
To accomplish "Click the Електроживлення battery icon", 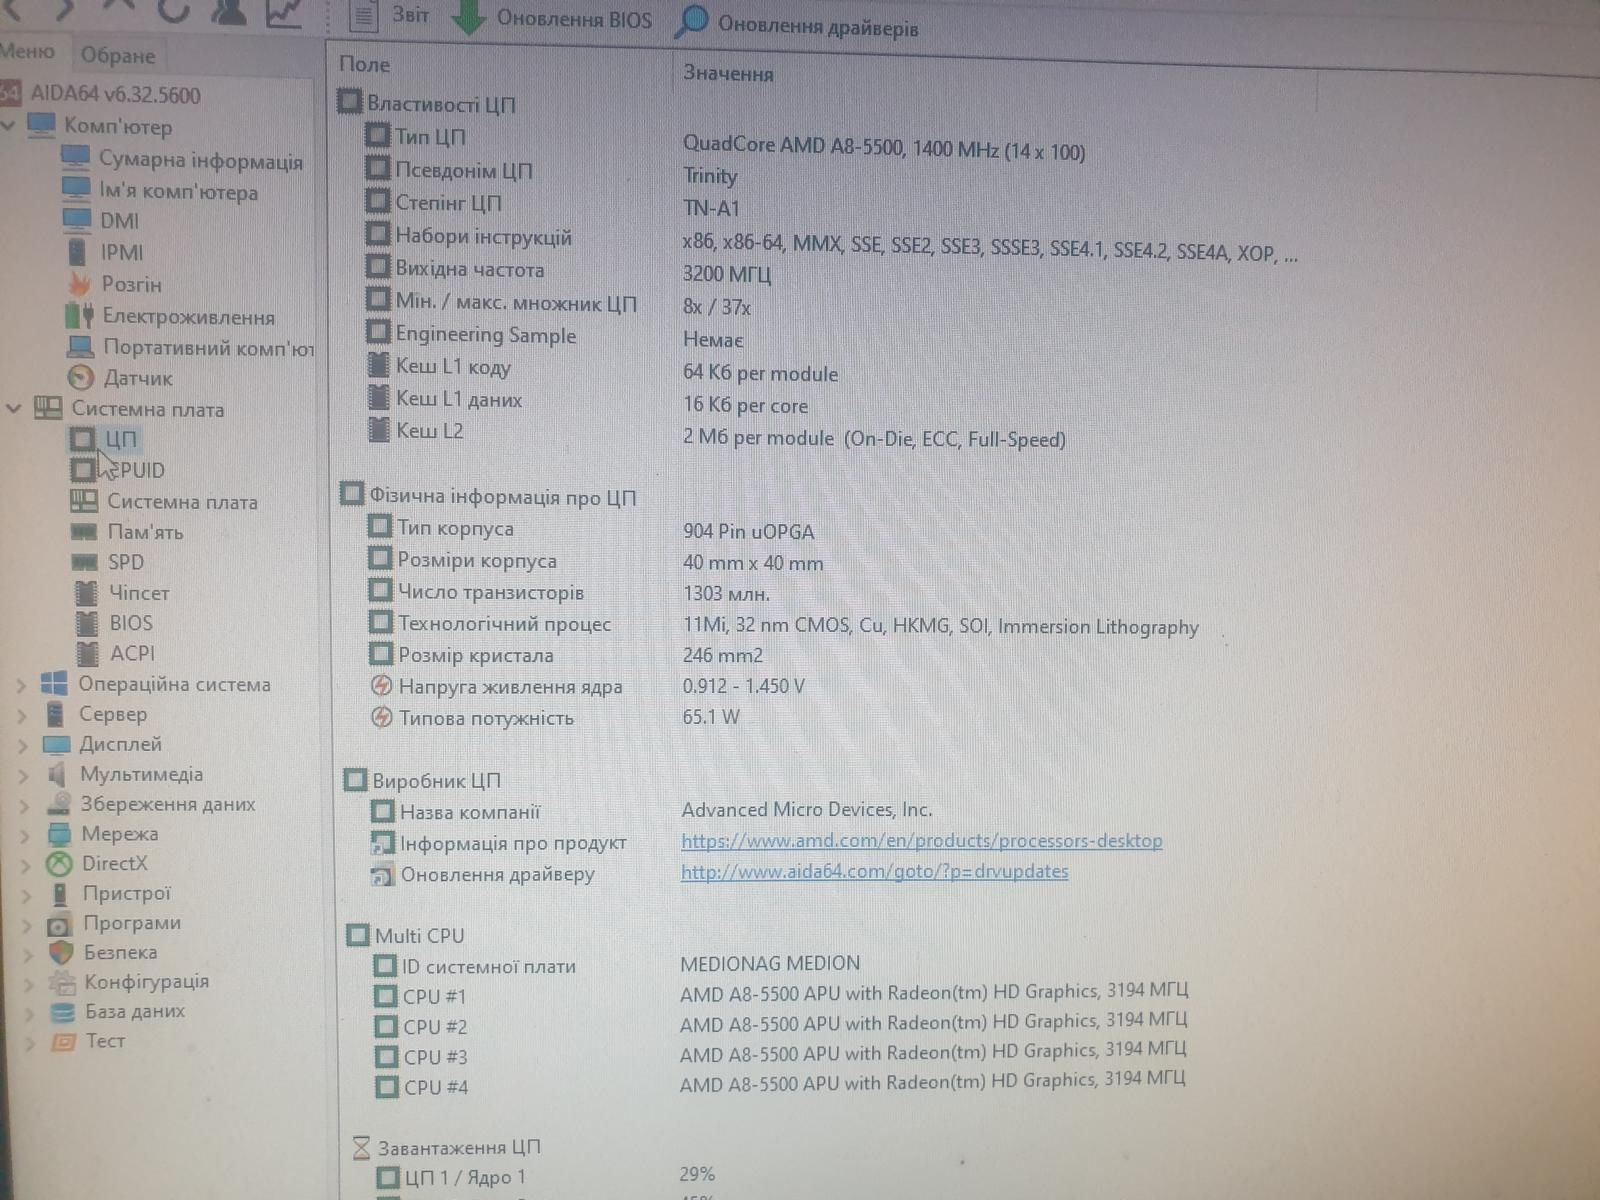I will click(x=79, y=316).
